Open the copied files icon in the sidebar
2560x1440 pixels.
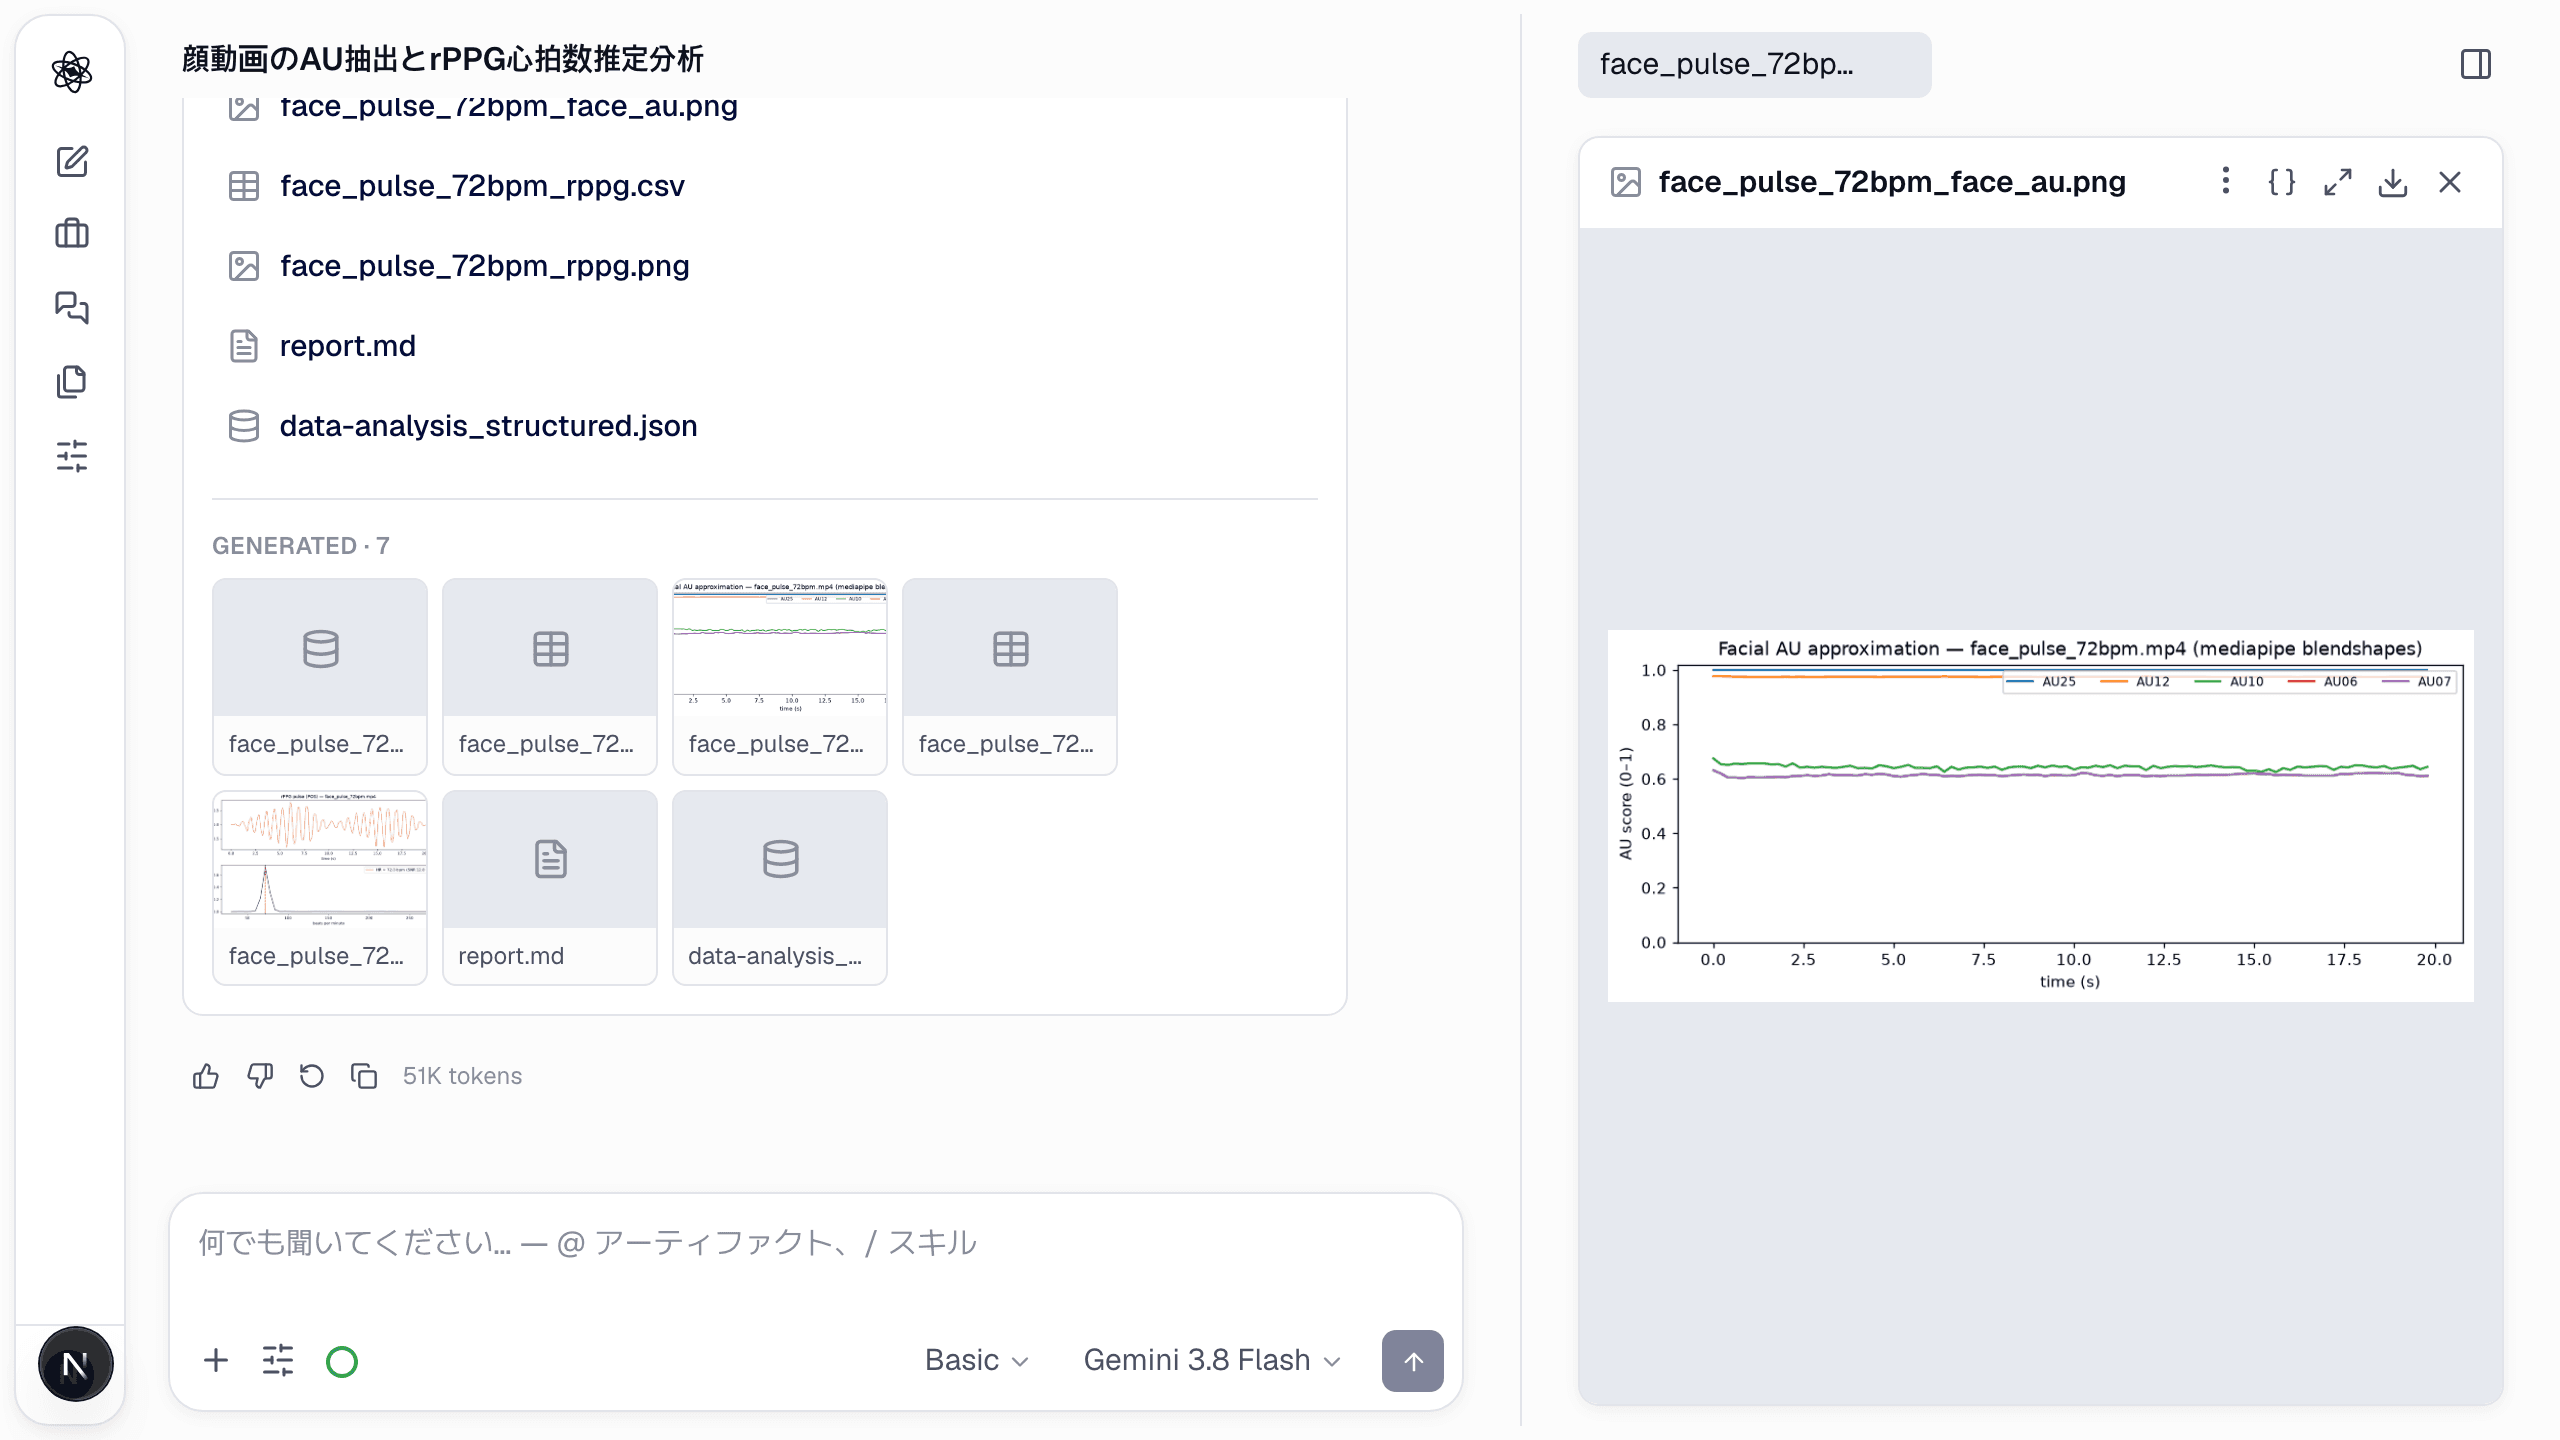pos(72,381)
